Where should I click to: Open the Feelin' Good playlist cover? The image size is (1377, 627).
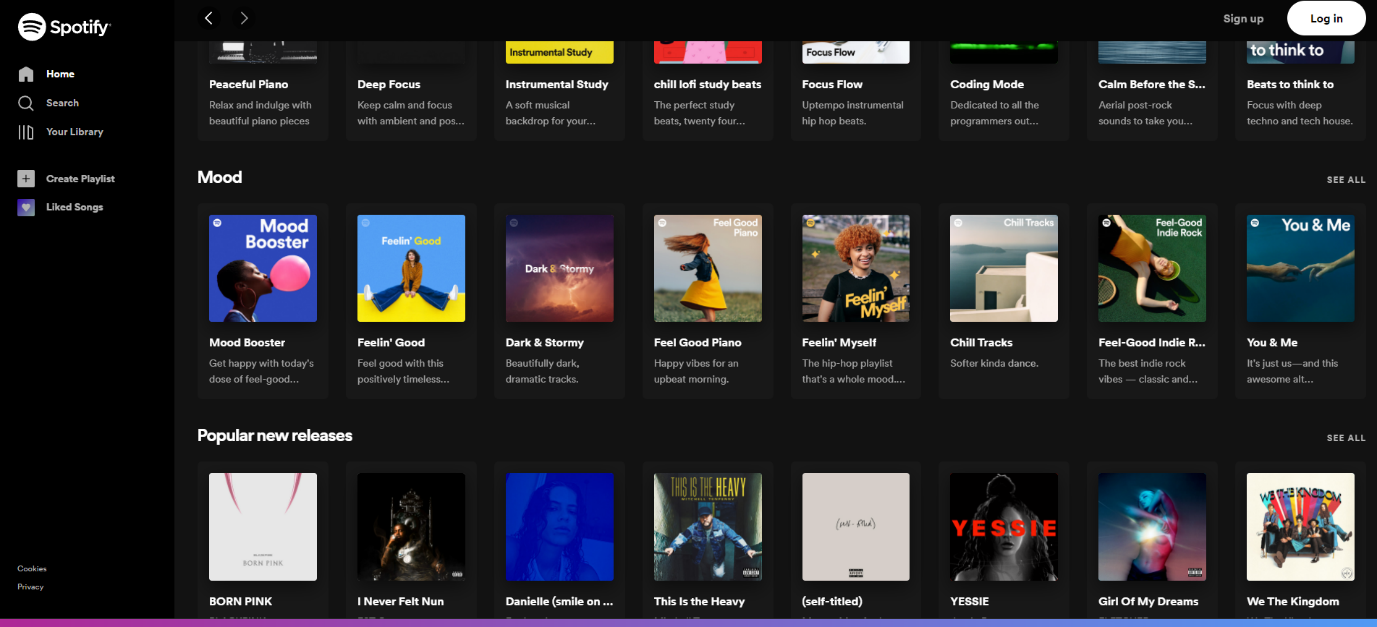point(411,268)
